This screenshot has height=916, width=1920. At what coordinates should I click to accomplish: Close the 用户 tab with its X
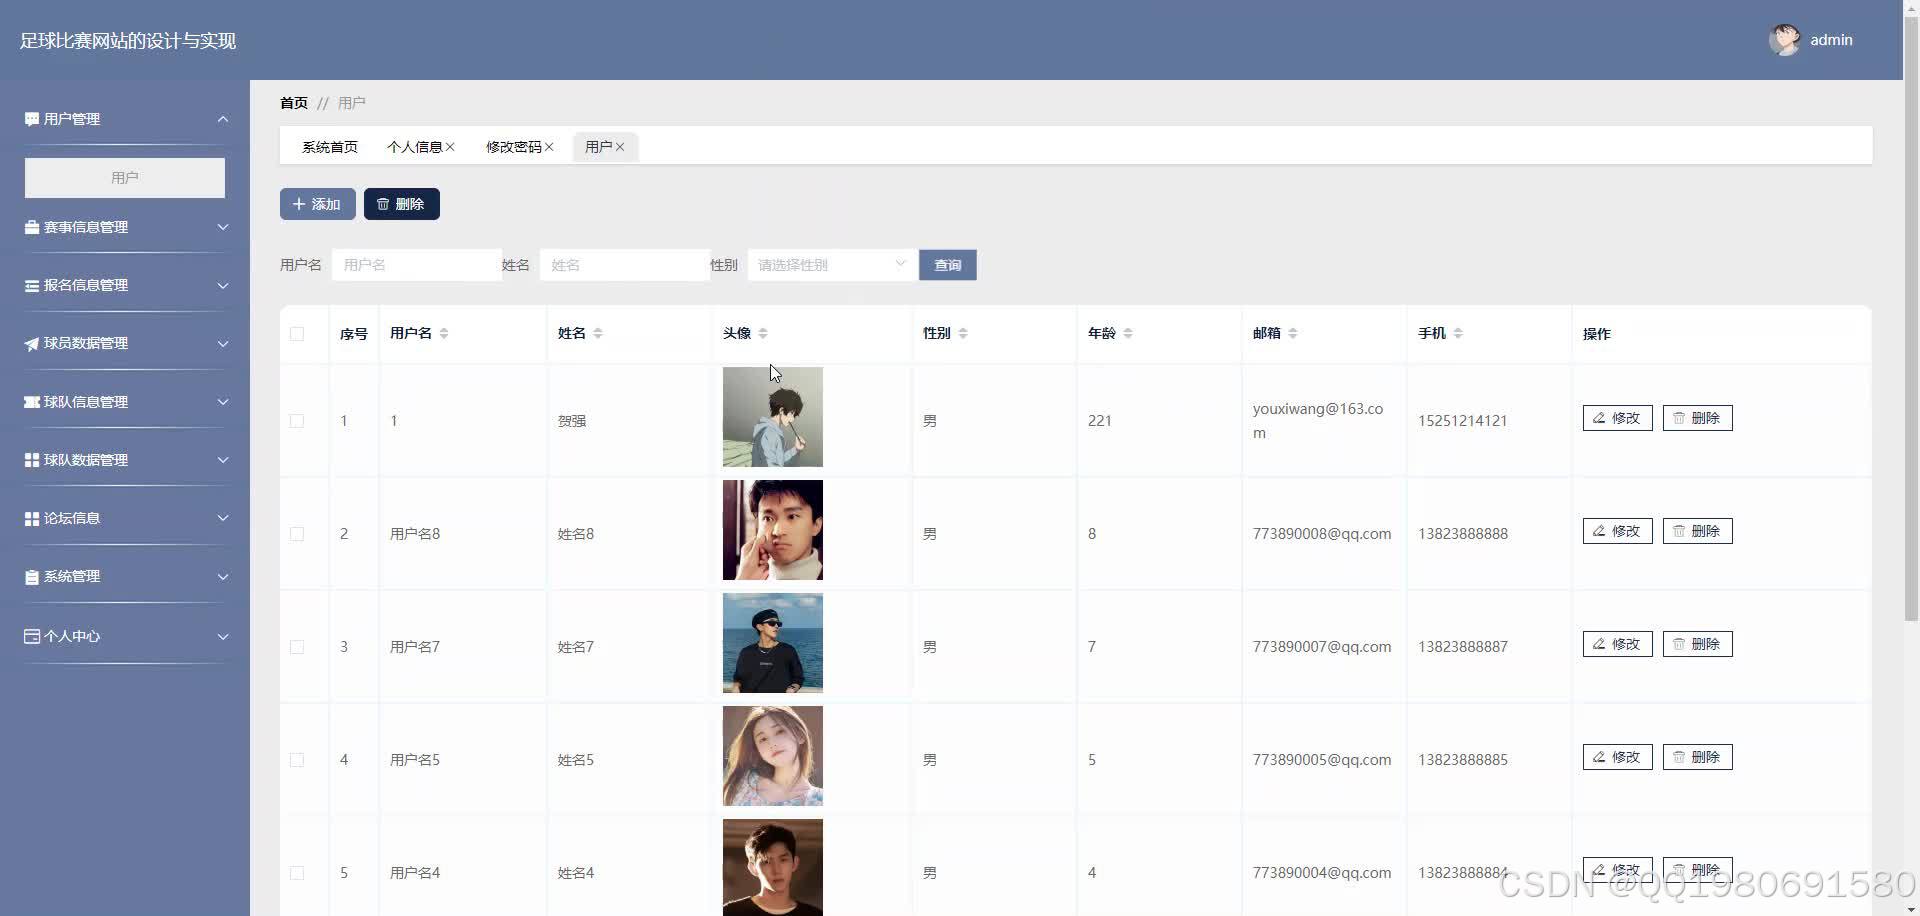coord(620,147)
